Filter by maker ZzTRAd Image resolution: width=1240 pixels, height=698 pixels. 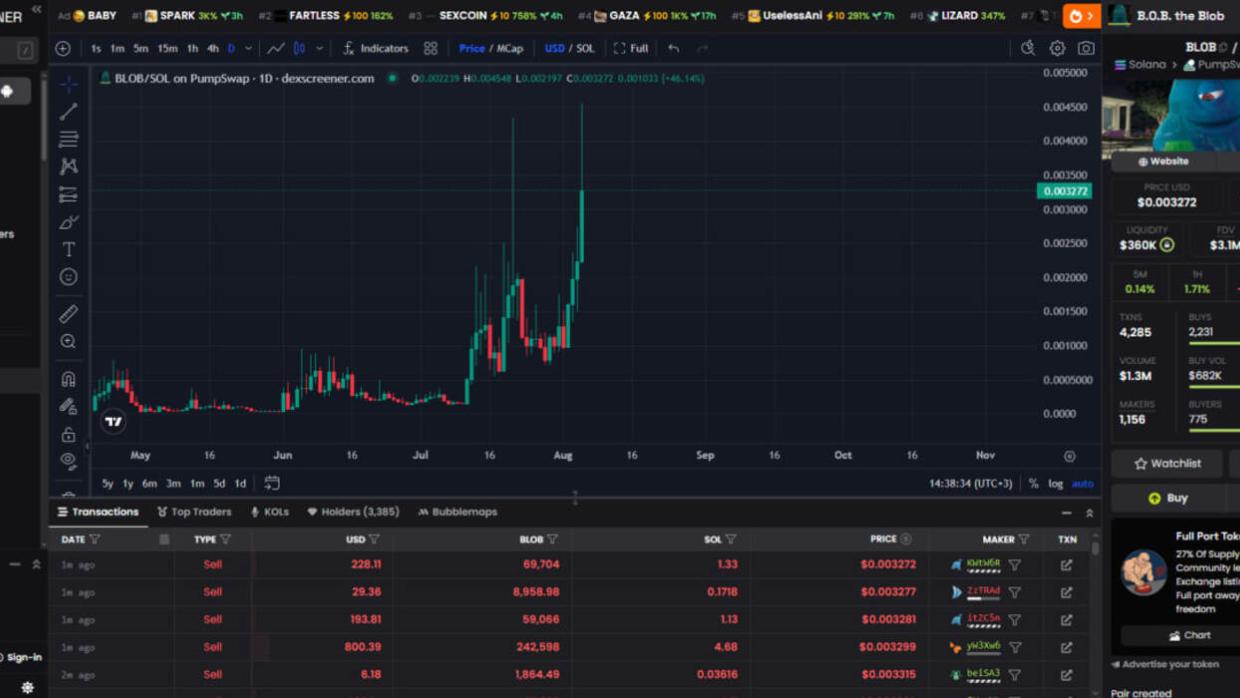(1015, 592)
